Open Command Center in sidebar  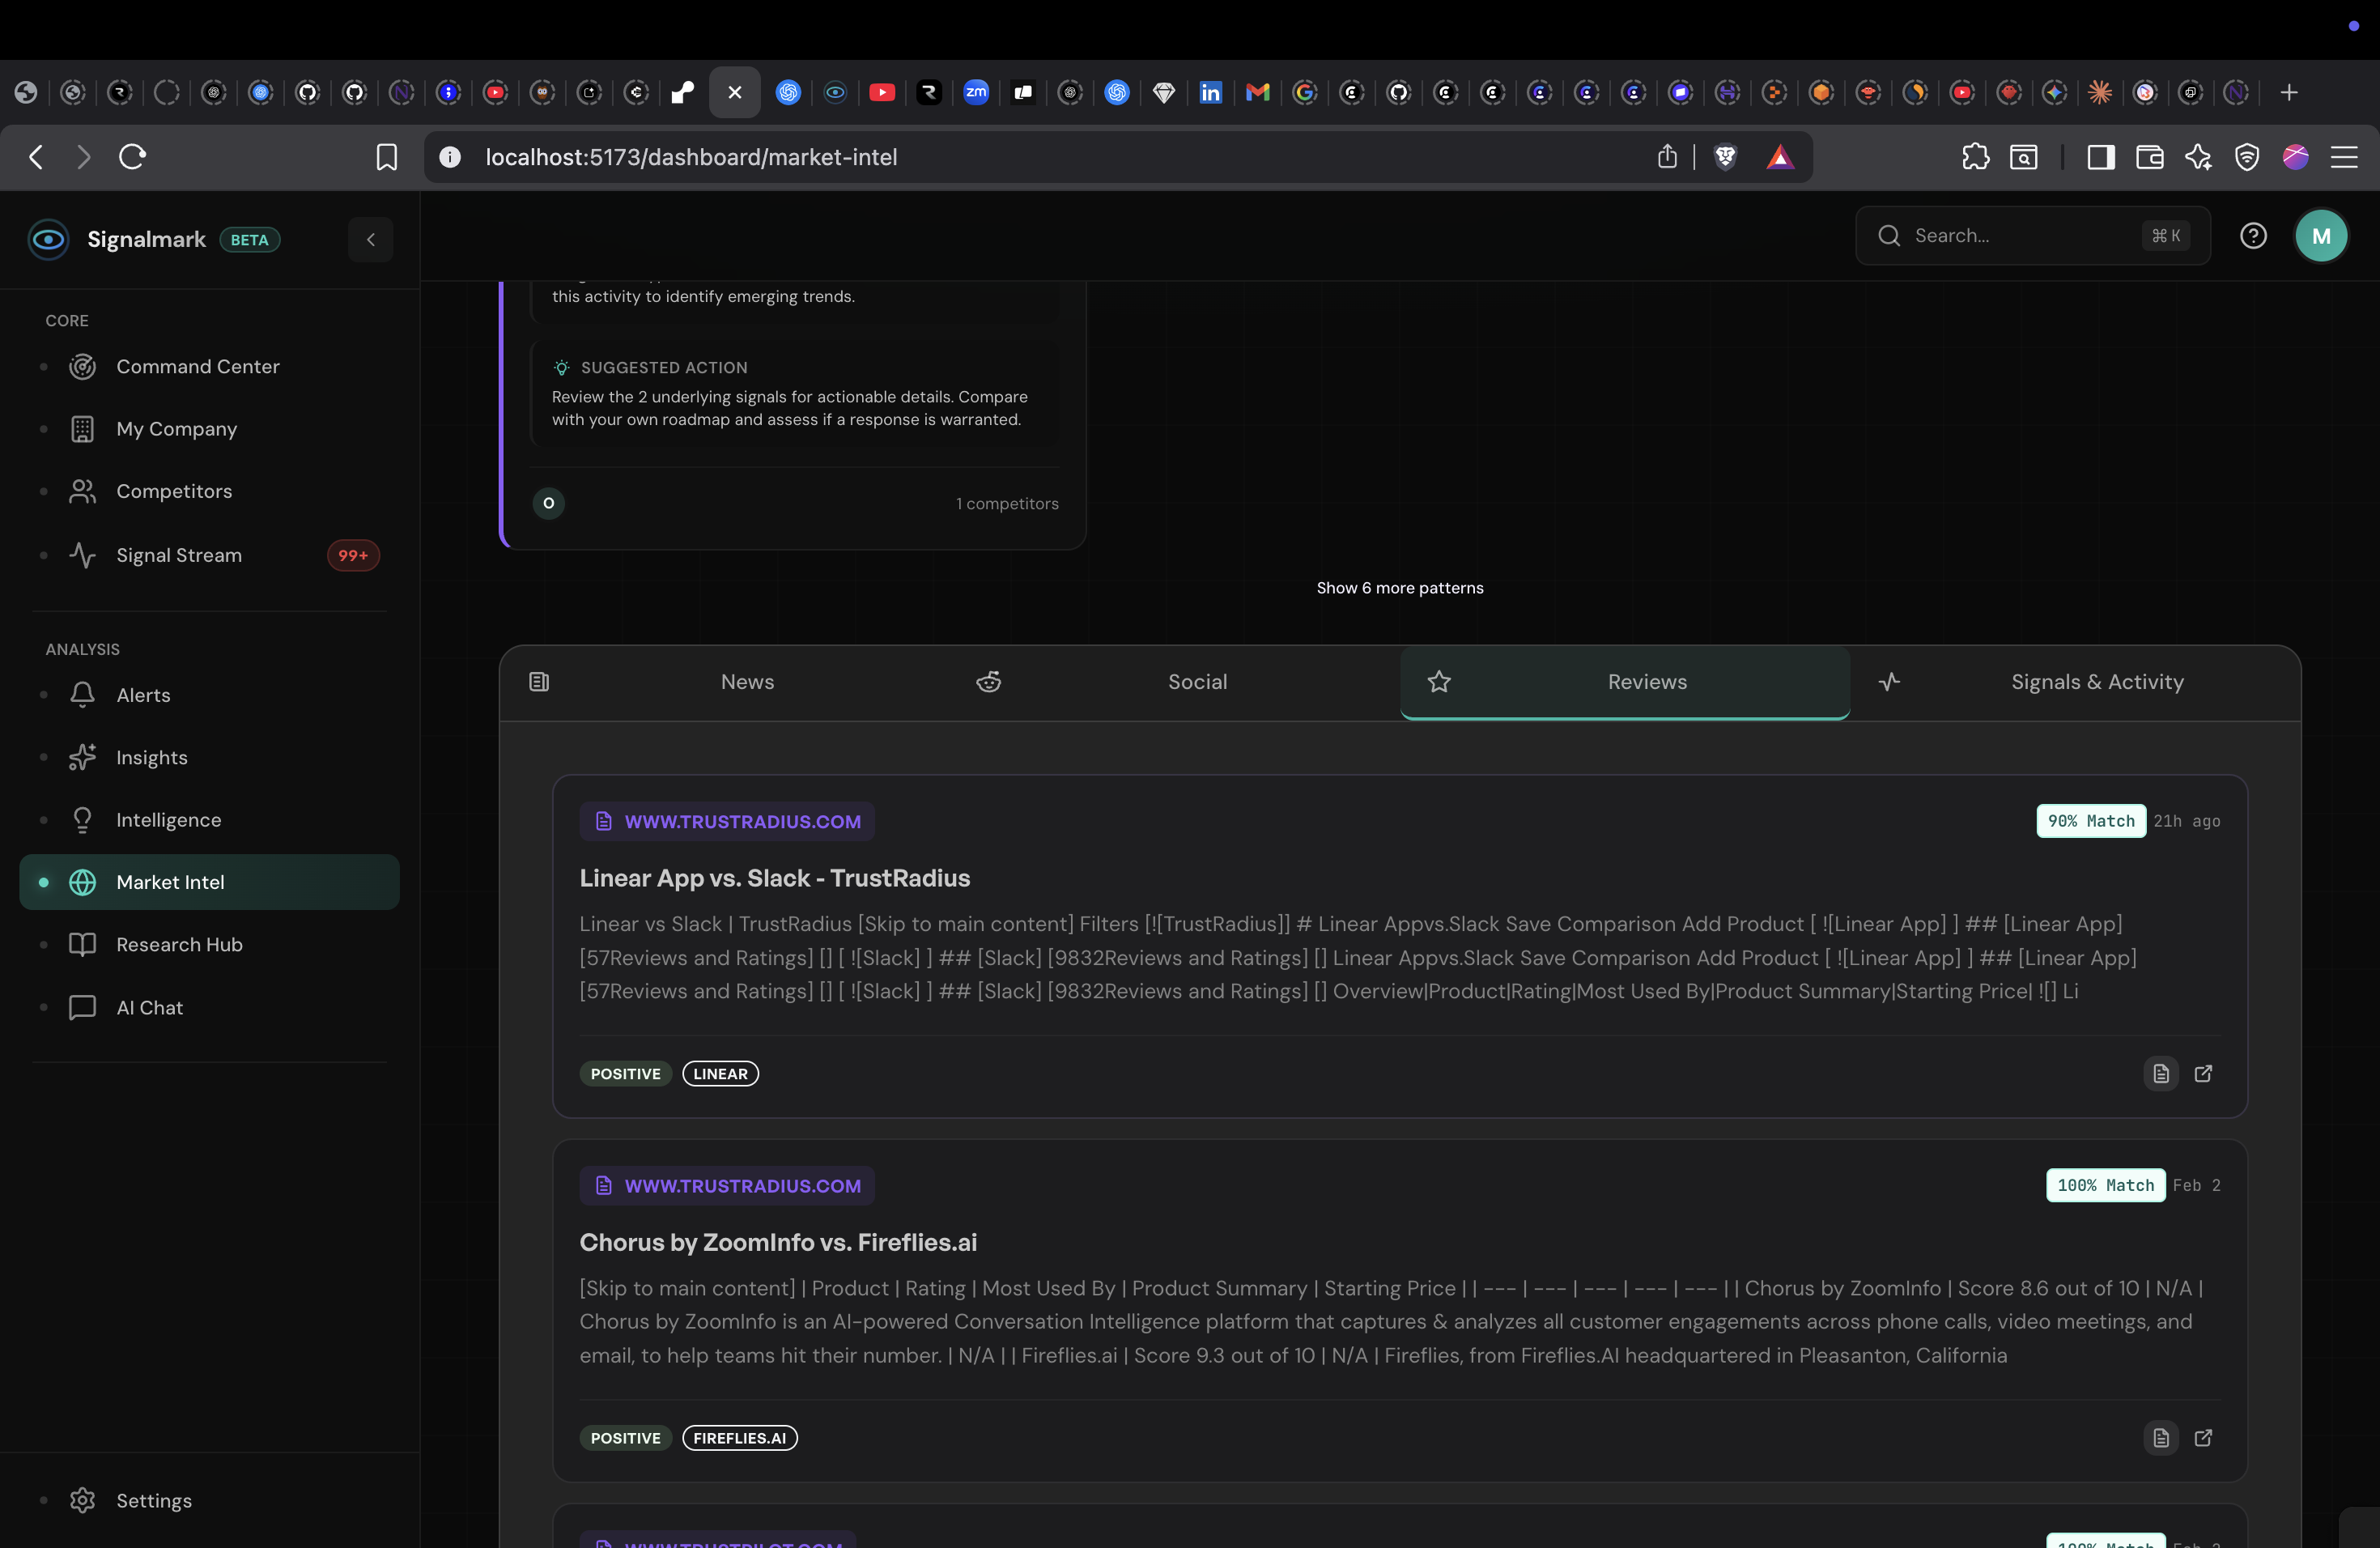197,367
